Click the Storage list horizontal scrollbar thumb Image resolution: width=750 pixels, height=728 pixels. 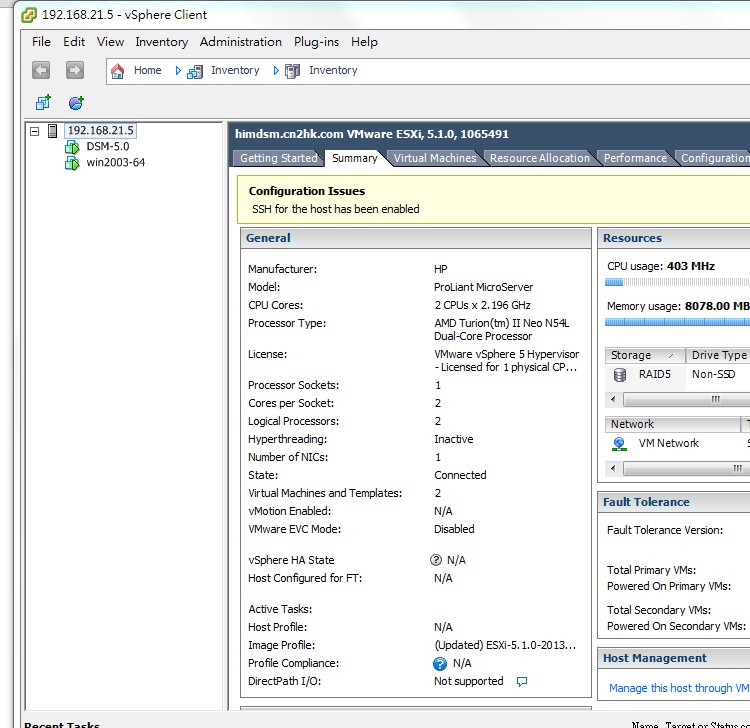tap(686, 399)
